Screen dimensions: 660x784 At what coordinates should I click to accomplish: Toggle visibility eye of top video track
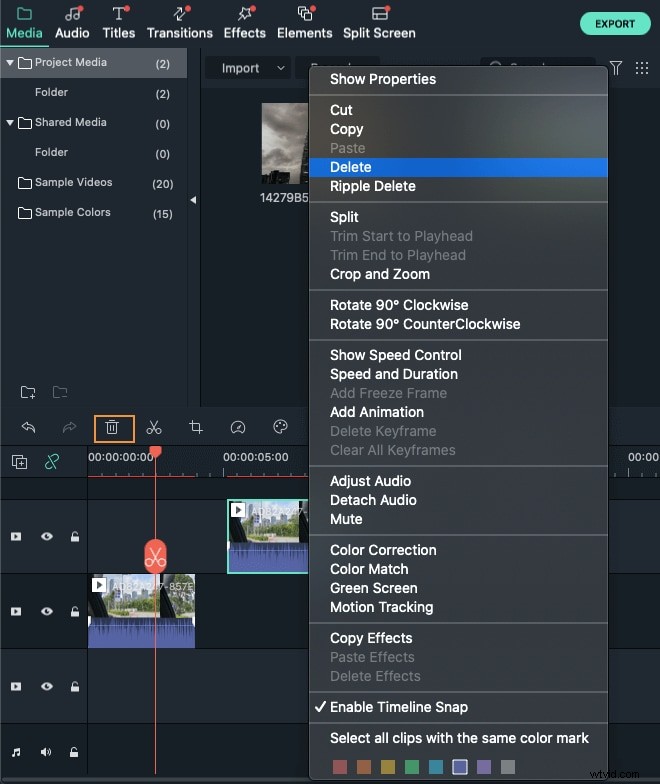click(47, 536)
